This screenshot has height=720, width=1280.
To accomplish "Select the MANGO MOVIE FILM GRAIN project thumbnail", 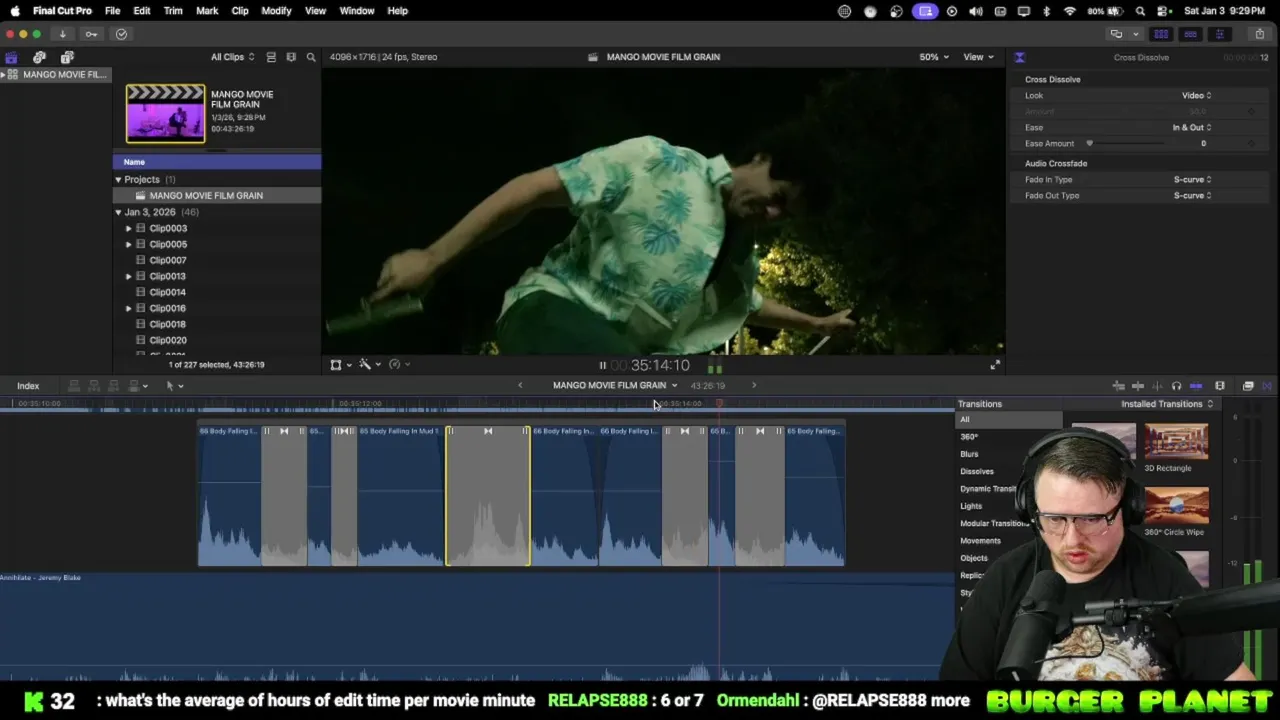I will click(165, 113).
